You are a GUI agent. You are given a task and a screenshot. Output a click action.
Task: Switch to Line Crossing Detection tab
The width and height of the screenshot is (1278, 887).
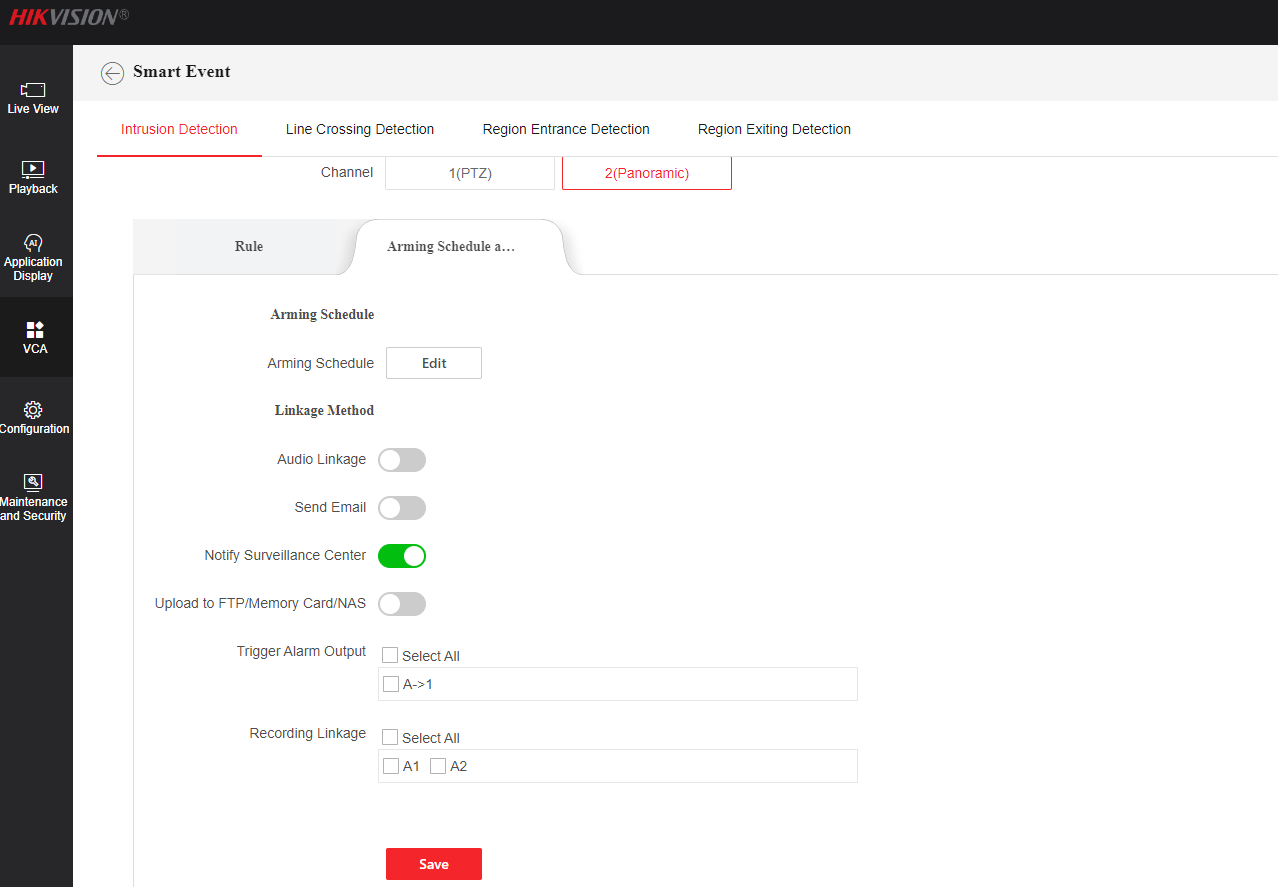[360, 129]
